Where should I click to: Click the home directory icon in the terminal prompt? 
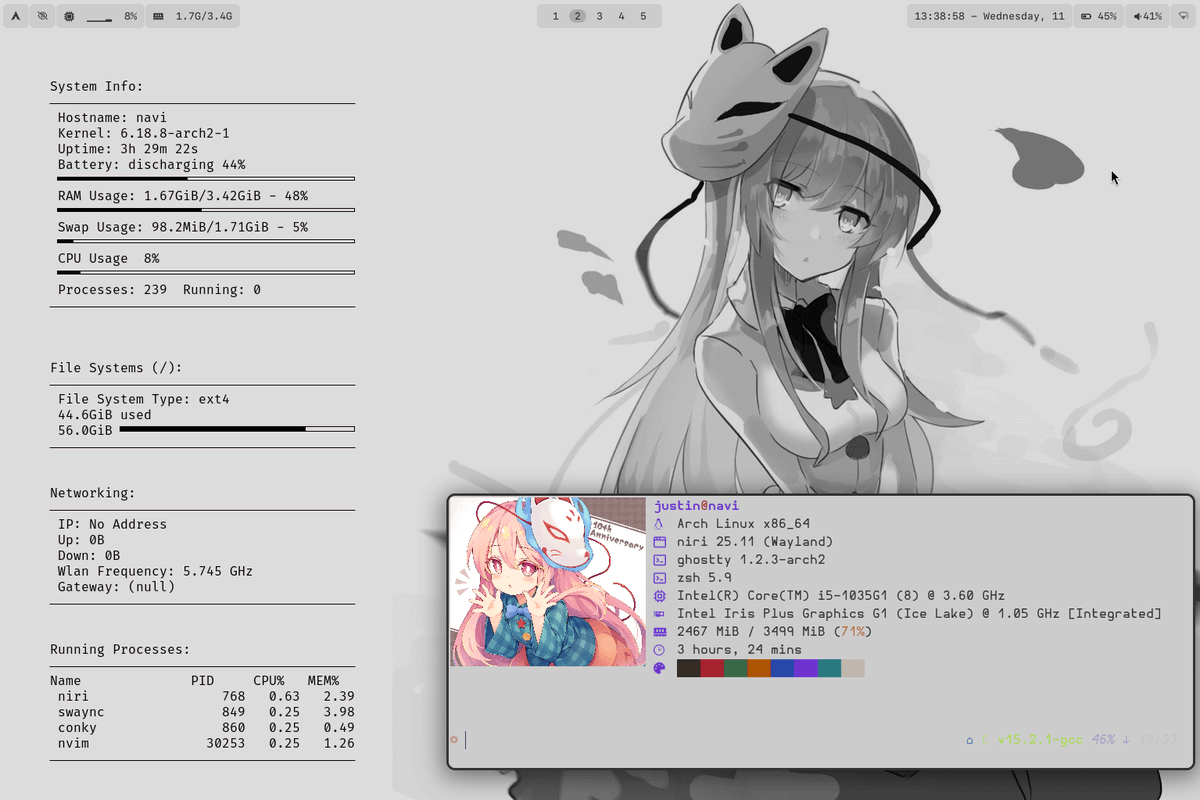click(969, 740)
